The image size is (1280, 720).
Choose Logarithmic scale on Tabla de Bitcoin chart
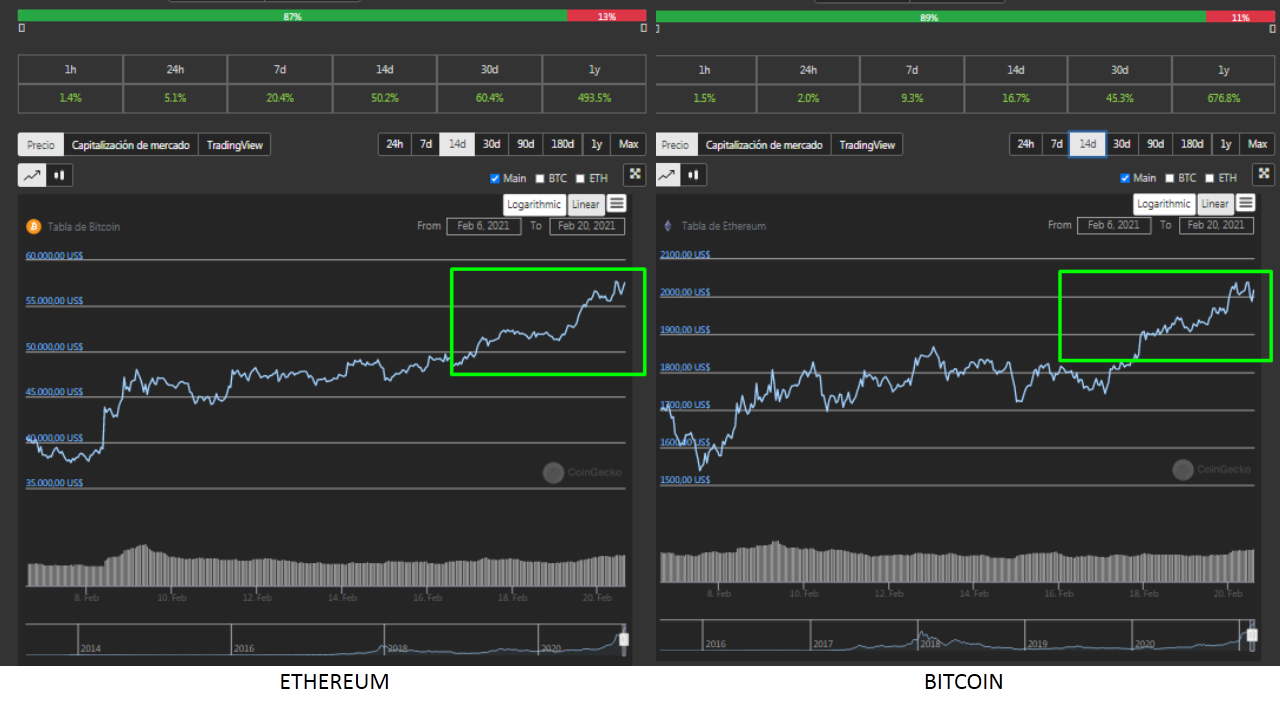(x=534, y=204)
